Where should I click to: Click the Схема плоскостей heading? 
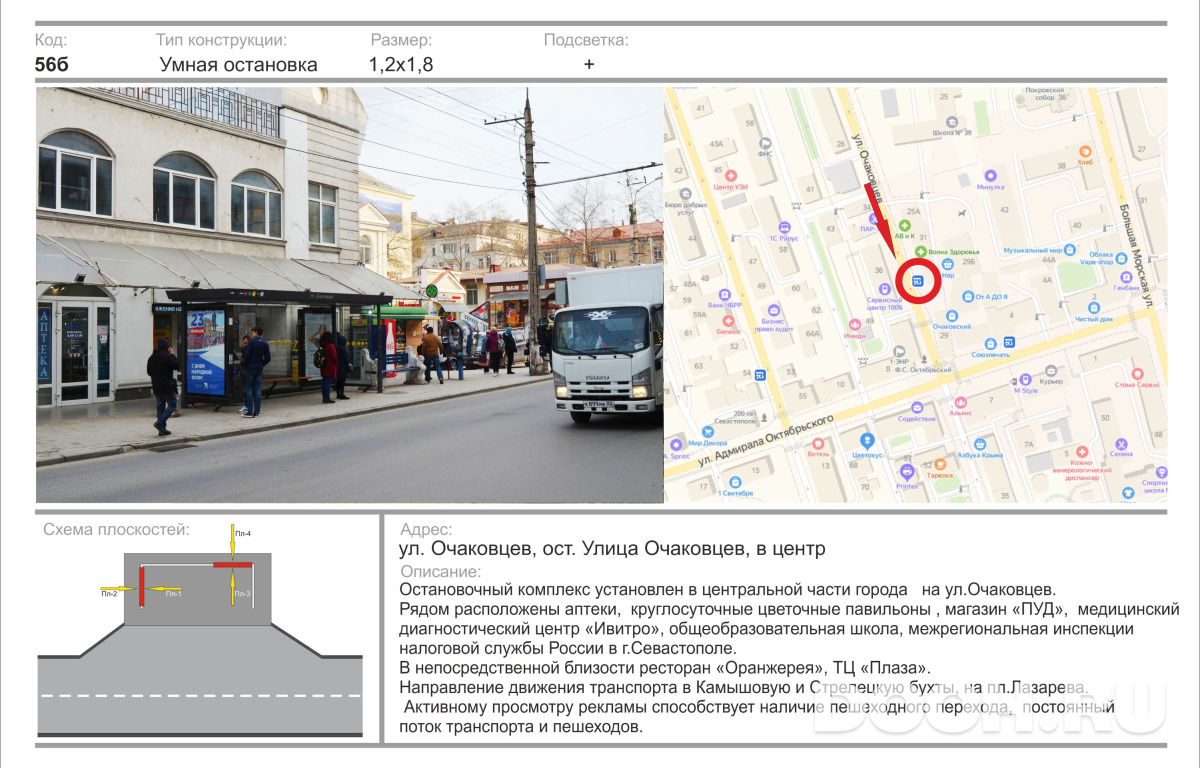tap(116, 529)
